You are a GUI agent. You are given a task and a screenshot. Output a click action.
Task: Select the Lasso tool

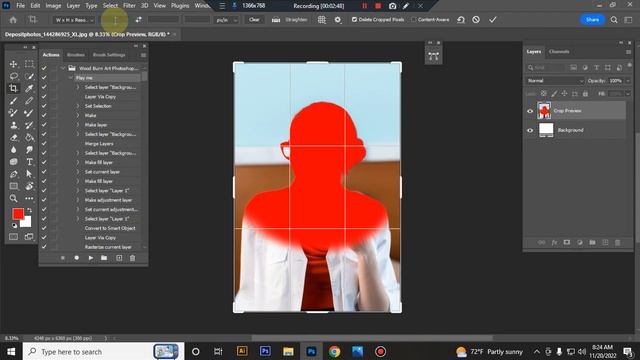13,76
